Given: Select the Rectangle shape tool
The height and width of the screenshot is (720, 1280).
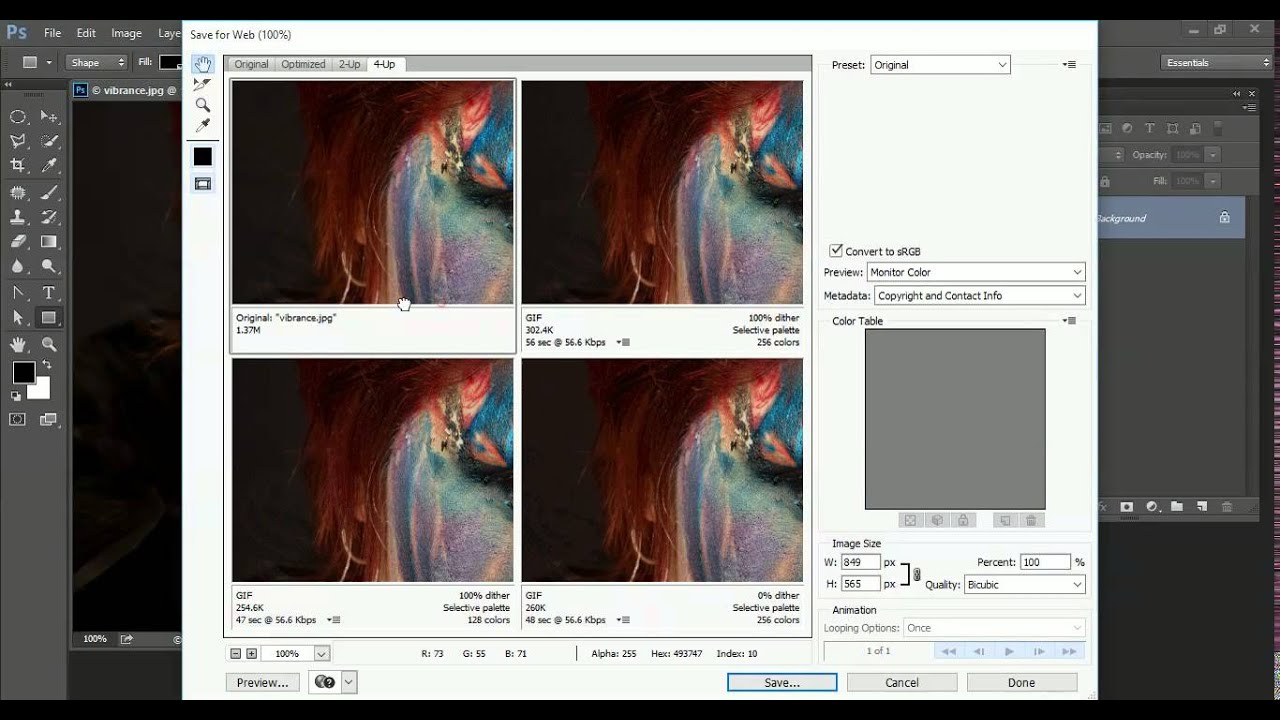Looking at the screenshot, I should (48, 318).
